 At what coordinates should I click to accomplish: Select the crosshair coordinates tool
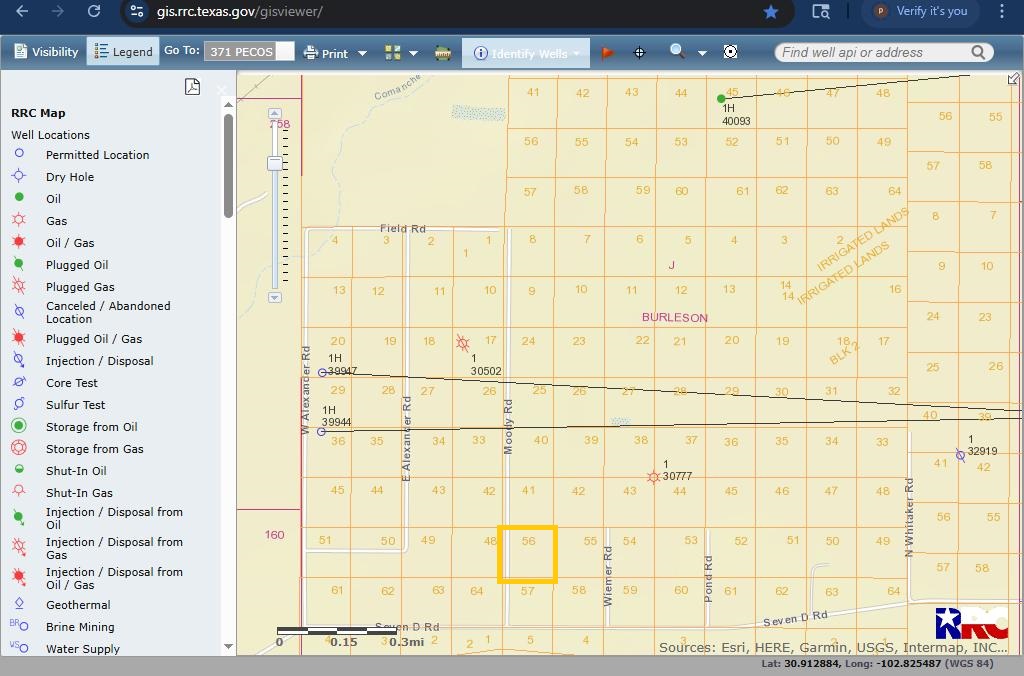[x=639, y=53]
